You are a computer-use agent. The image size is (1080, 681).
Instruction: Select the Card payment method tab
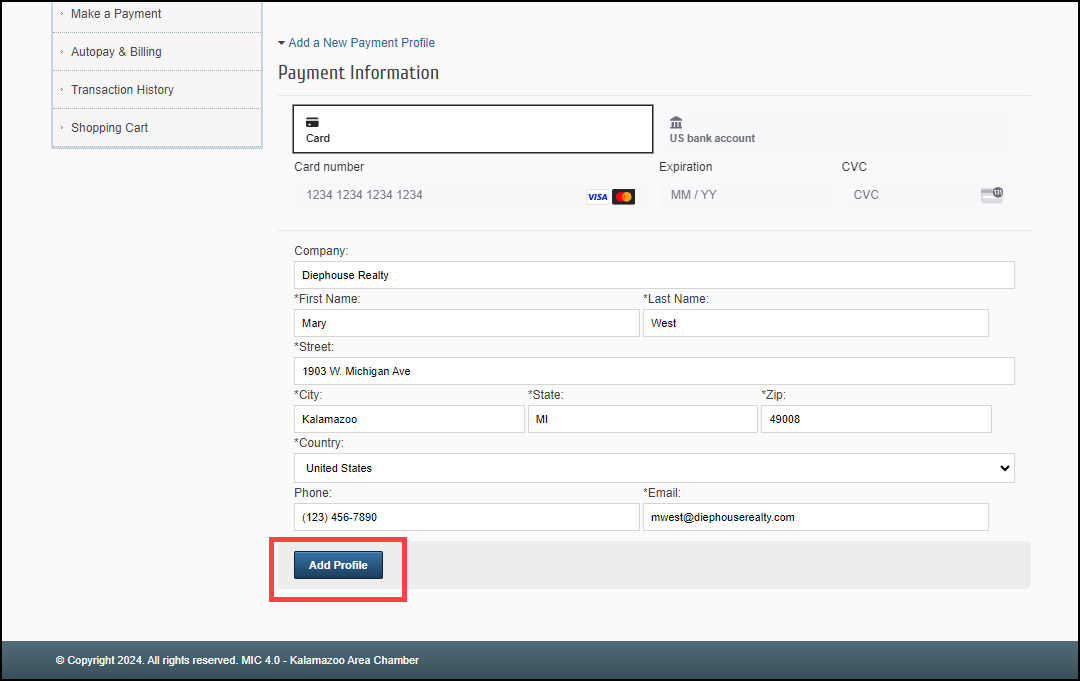(x=472, y=129)
